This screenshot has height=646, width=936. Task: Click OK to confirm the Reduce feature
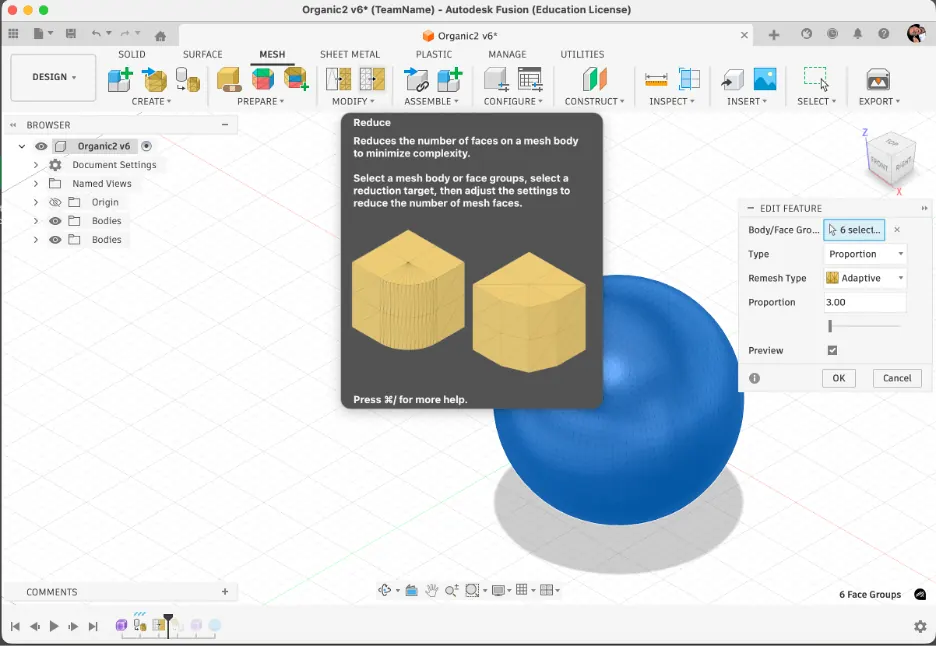pos(838,378)
